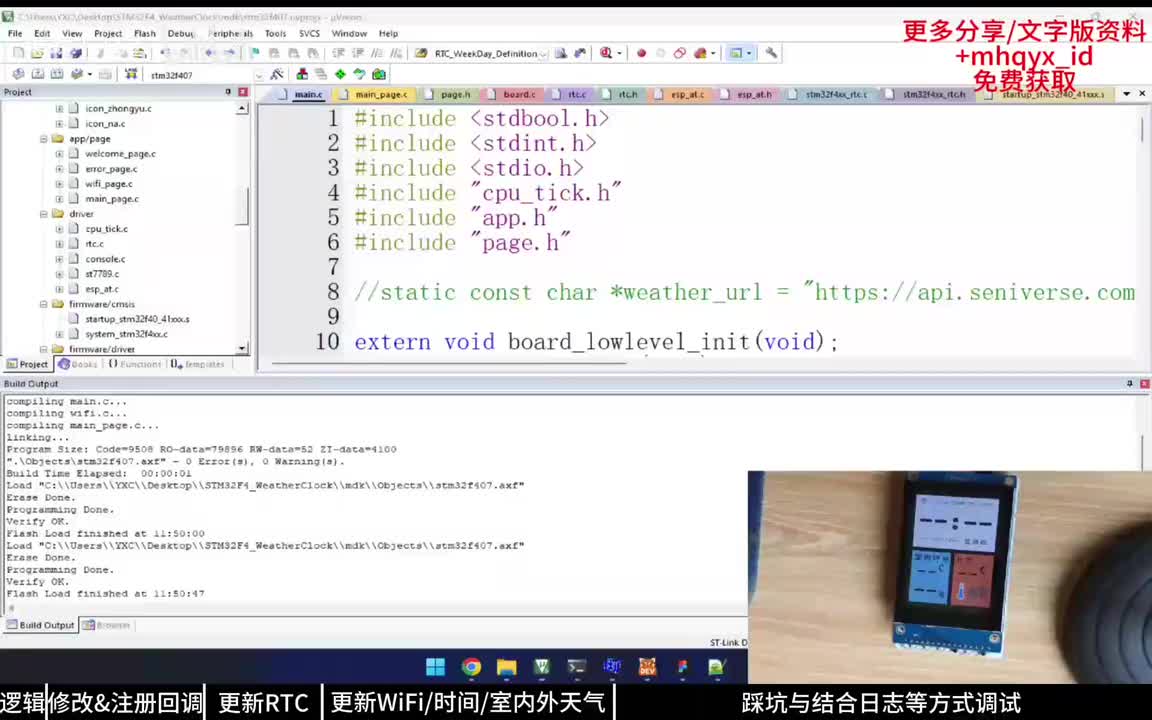1152x720 pixels.
Task: Click the editor horizontal scrollbar
Action: click(x=448, y=363)
